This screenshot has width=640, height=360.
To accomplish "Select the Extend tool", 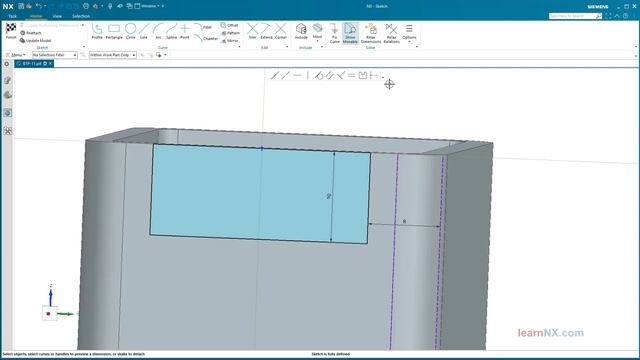I will [x=266, y=31].
